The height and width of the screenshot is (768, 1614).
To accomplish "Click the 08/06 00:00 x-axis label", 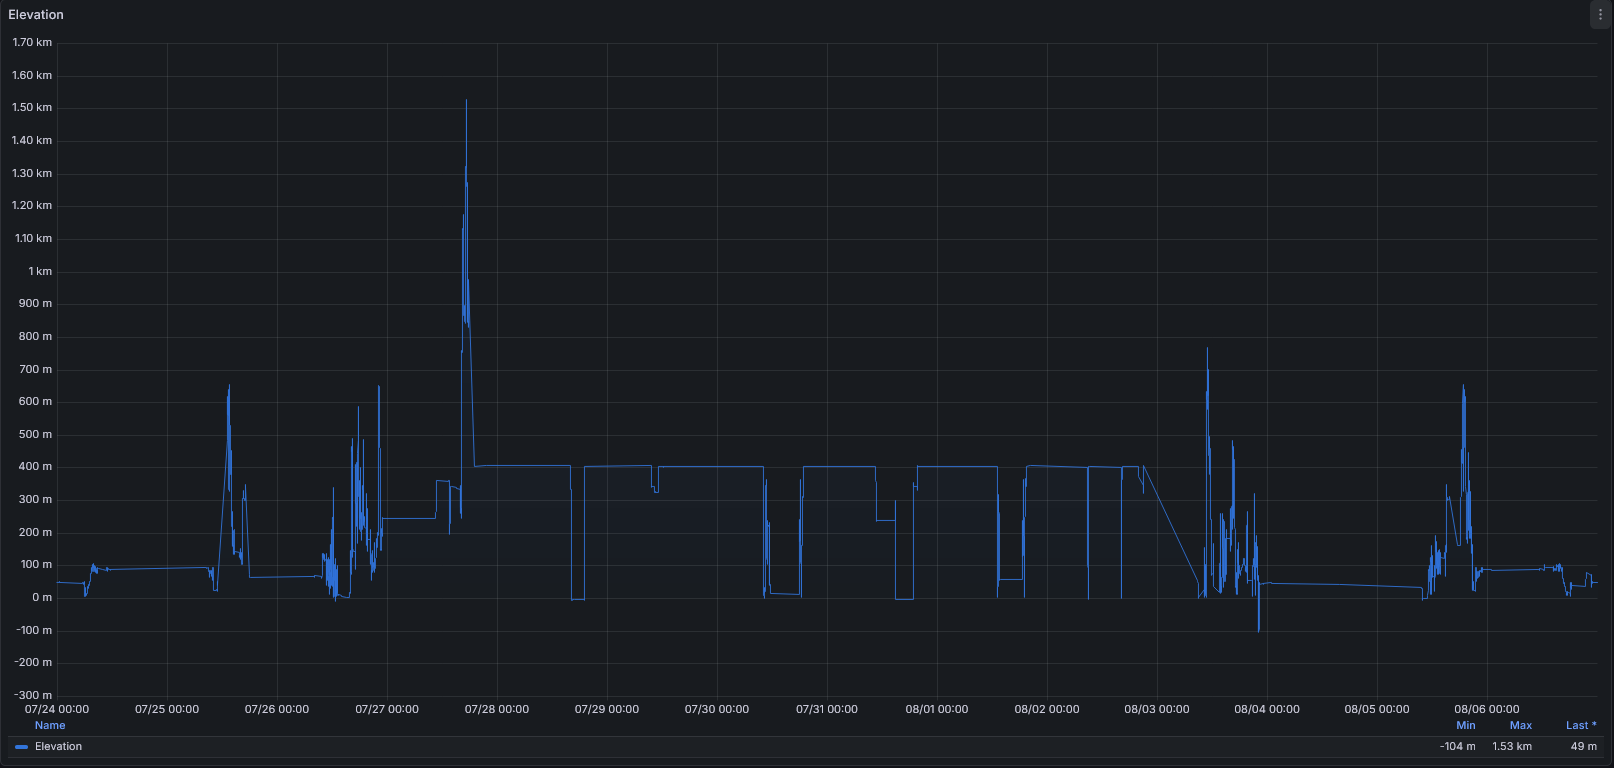I will (1487, 710).
